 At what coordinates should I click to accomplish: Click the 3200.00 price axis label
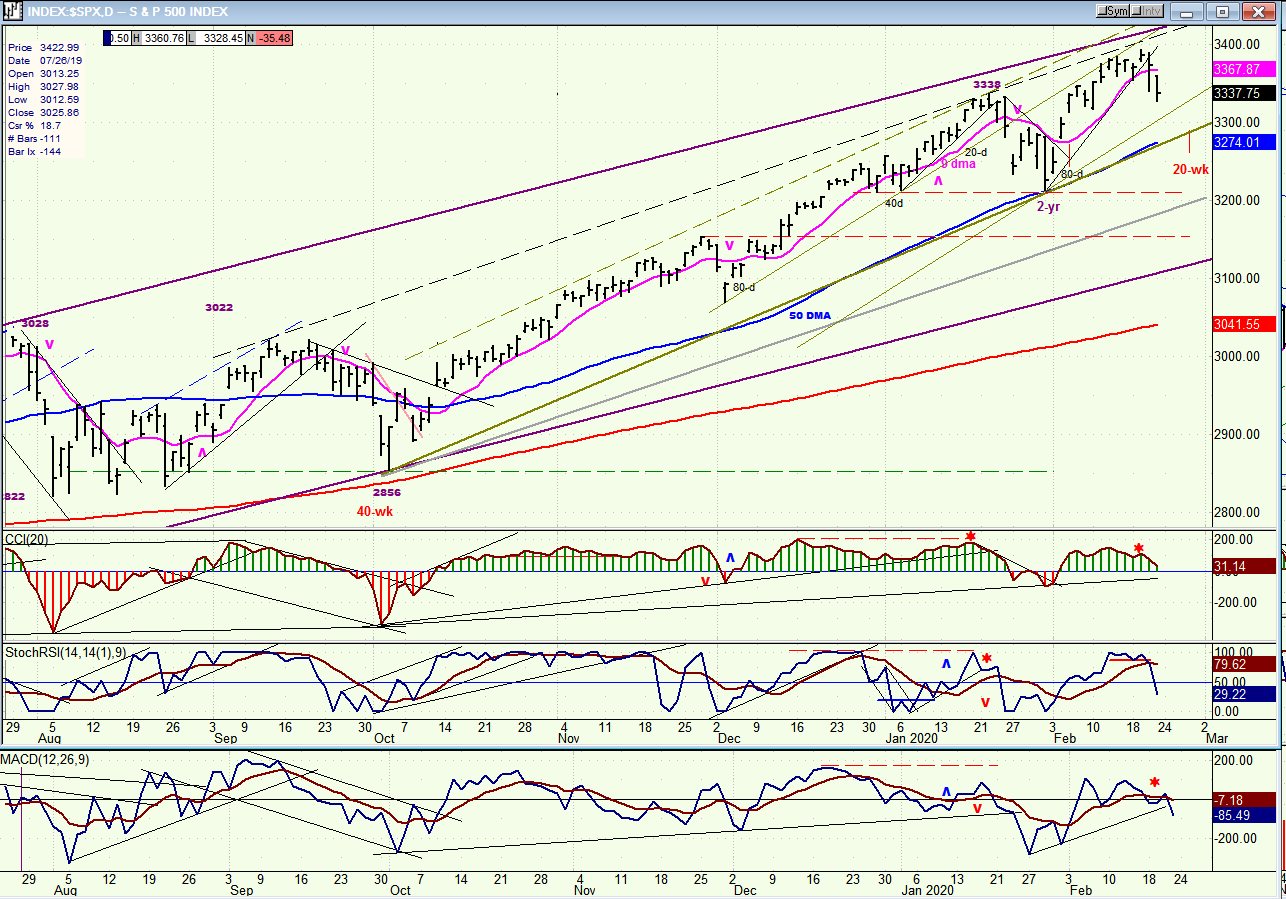[1239, 200]
